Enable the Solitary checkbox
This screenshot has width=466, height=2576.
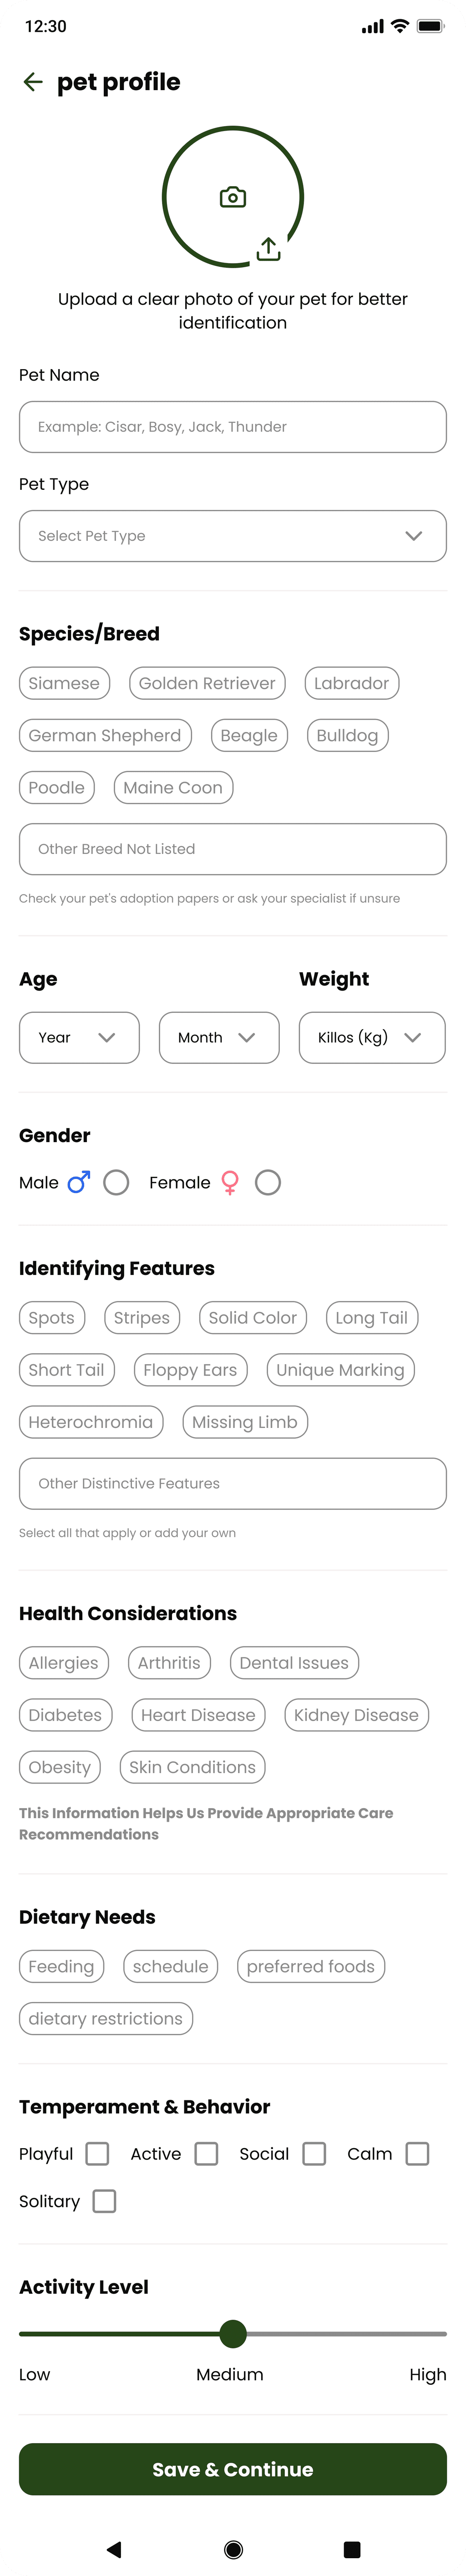[x=104, y=2201]
